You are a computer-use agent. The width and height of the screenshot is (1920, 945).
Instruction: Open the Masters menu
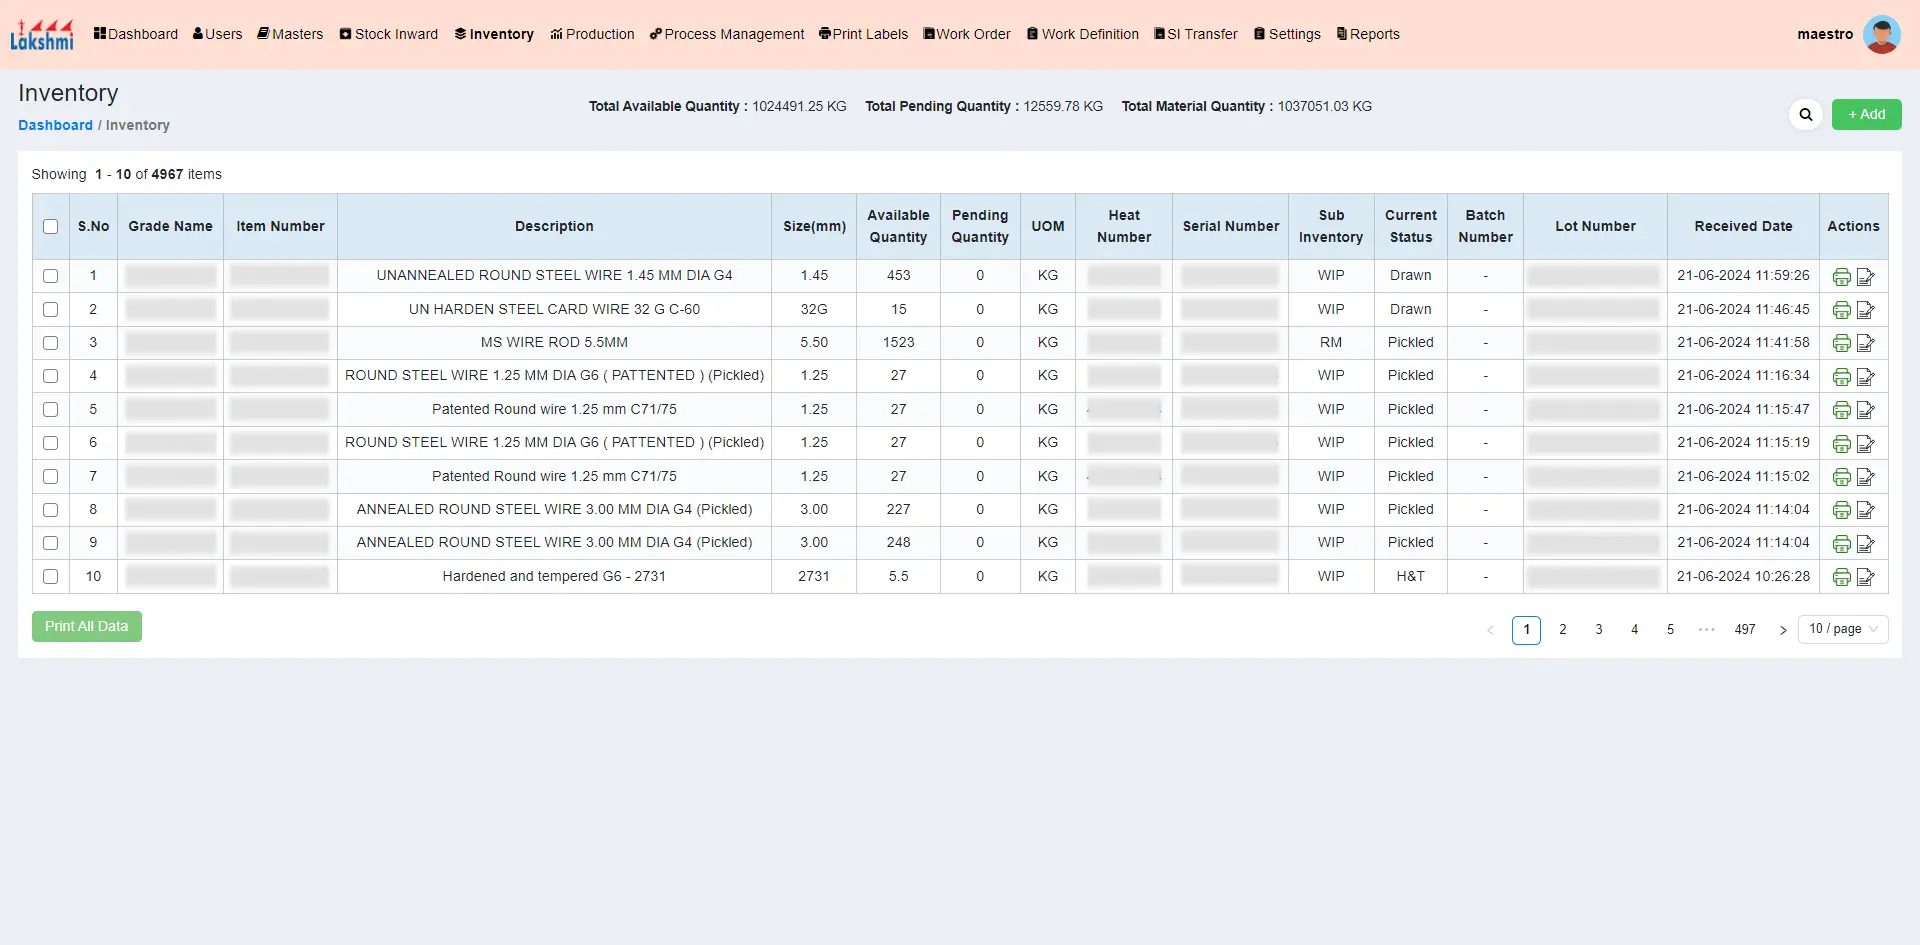point(290,34)
